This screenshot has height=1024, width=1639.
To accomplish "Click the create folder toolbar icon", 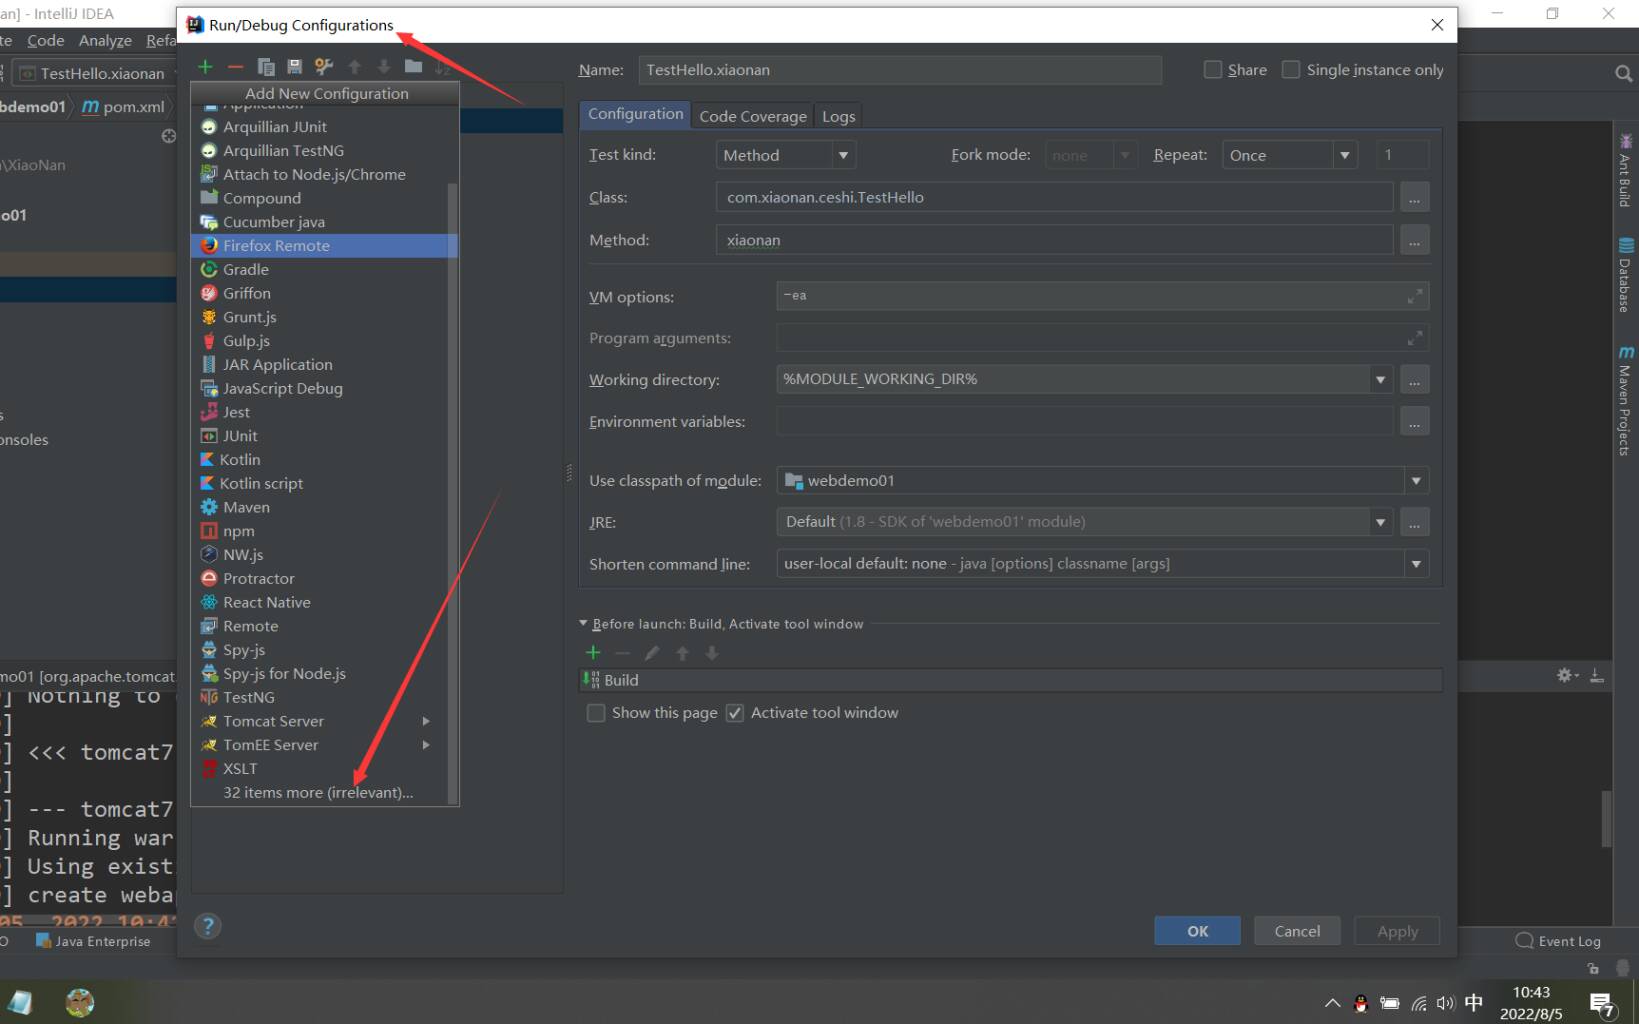I will 413,67.
